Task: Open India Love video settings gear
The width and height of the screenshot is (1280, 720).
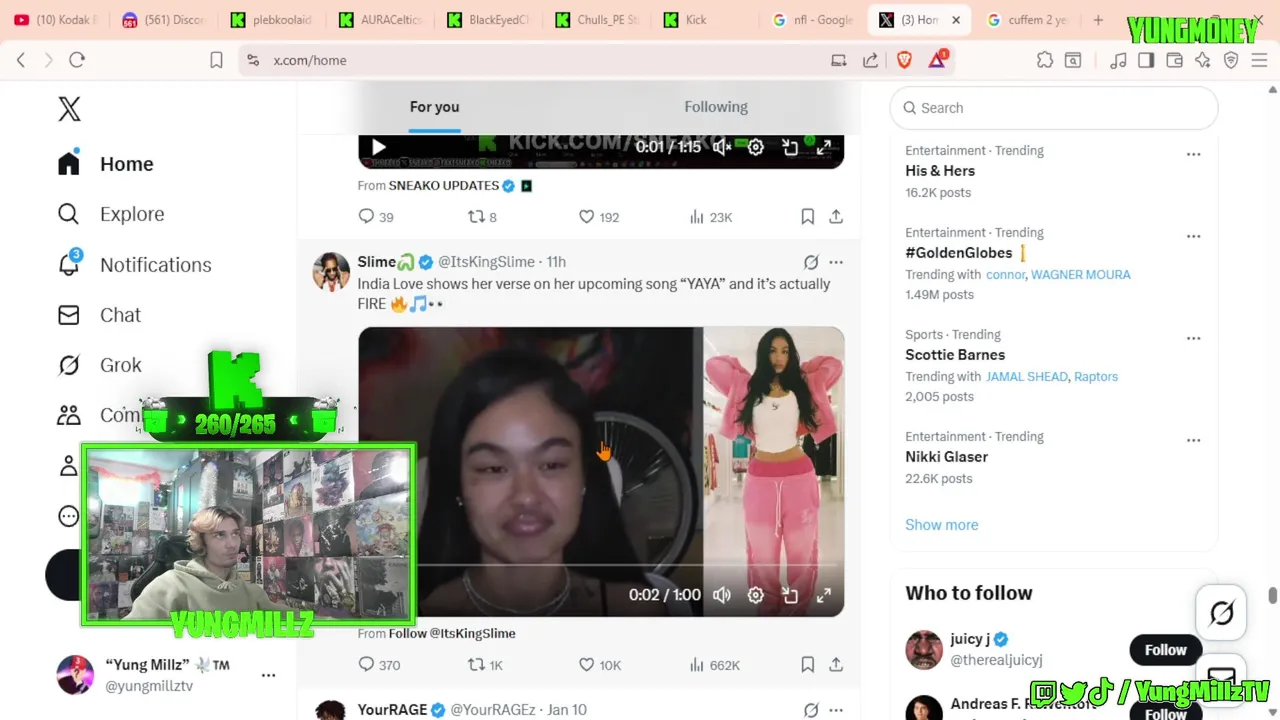Action: [756, 595]
